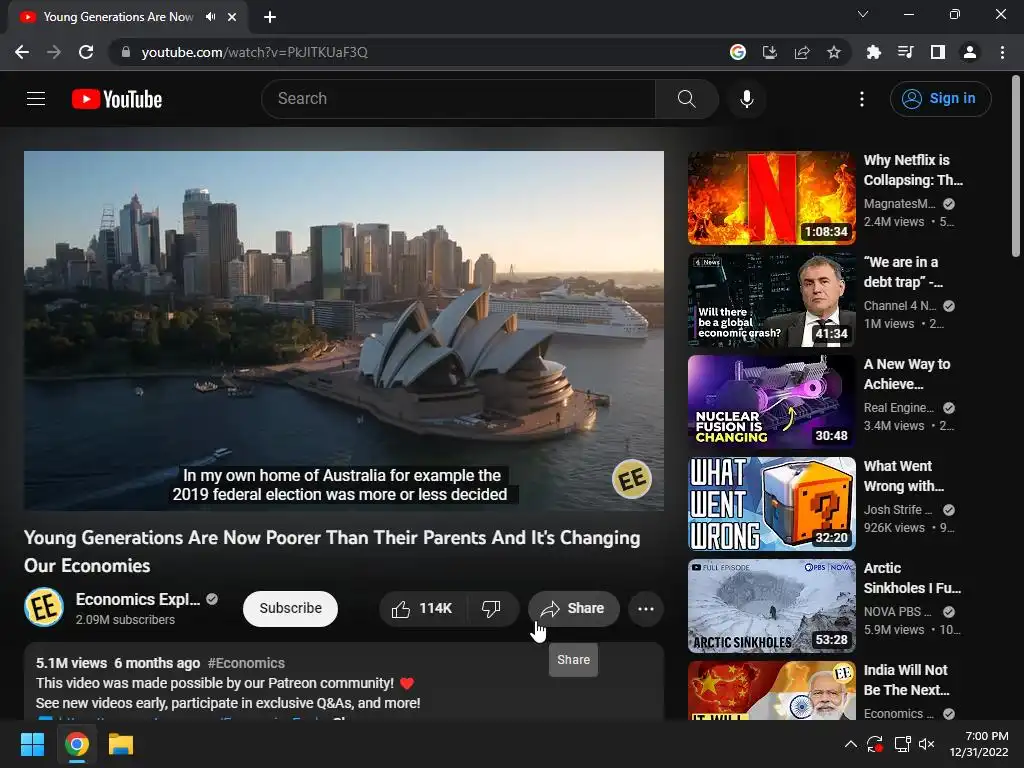Open Arctic Sinkholes video thumbnail
1024x768 pixels.
pyautogui.click(x=771, y=605)
